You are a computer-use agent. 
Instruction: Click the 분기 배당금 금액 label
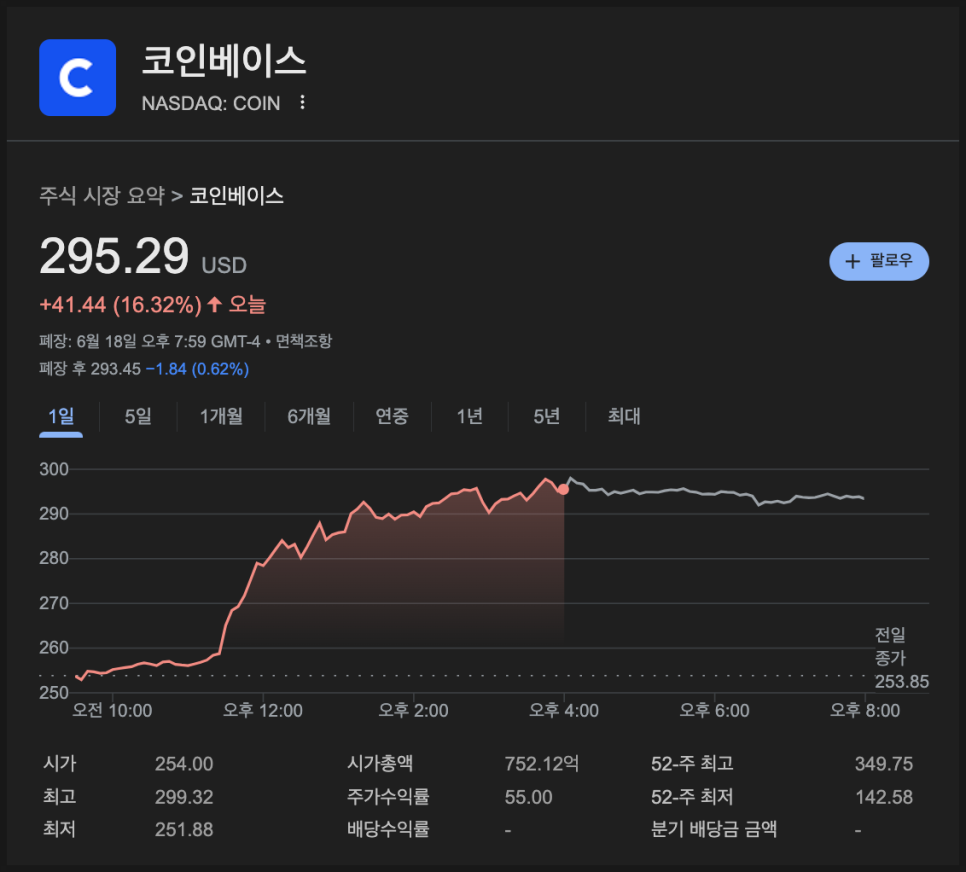click(714, 829)
